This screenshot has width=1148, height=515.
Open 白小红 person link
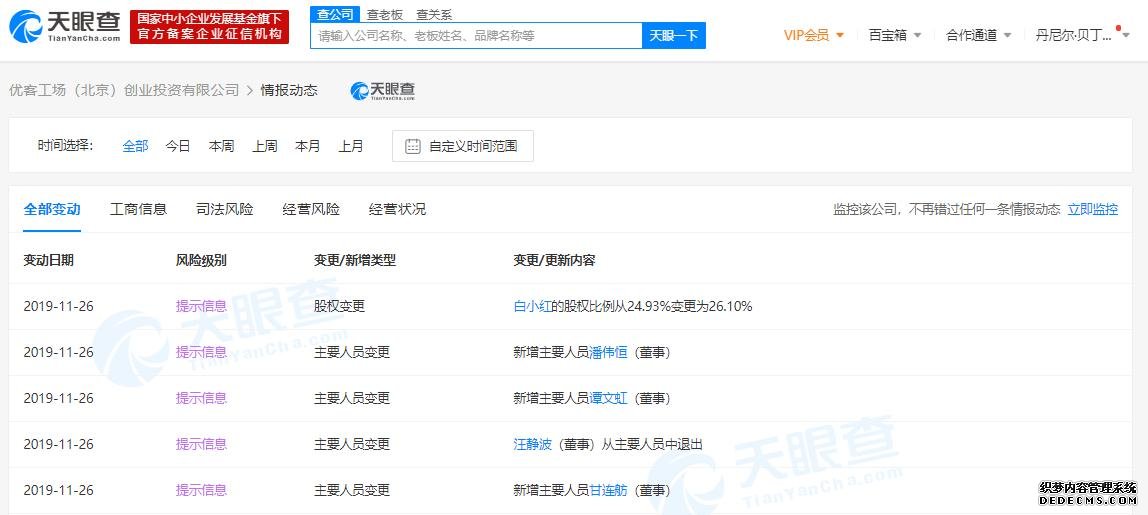pos(532,306)
